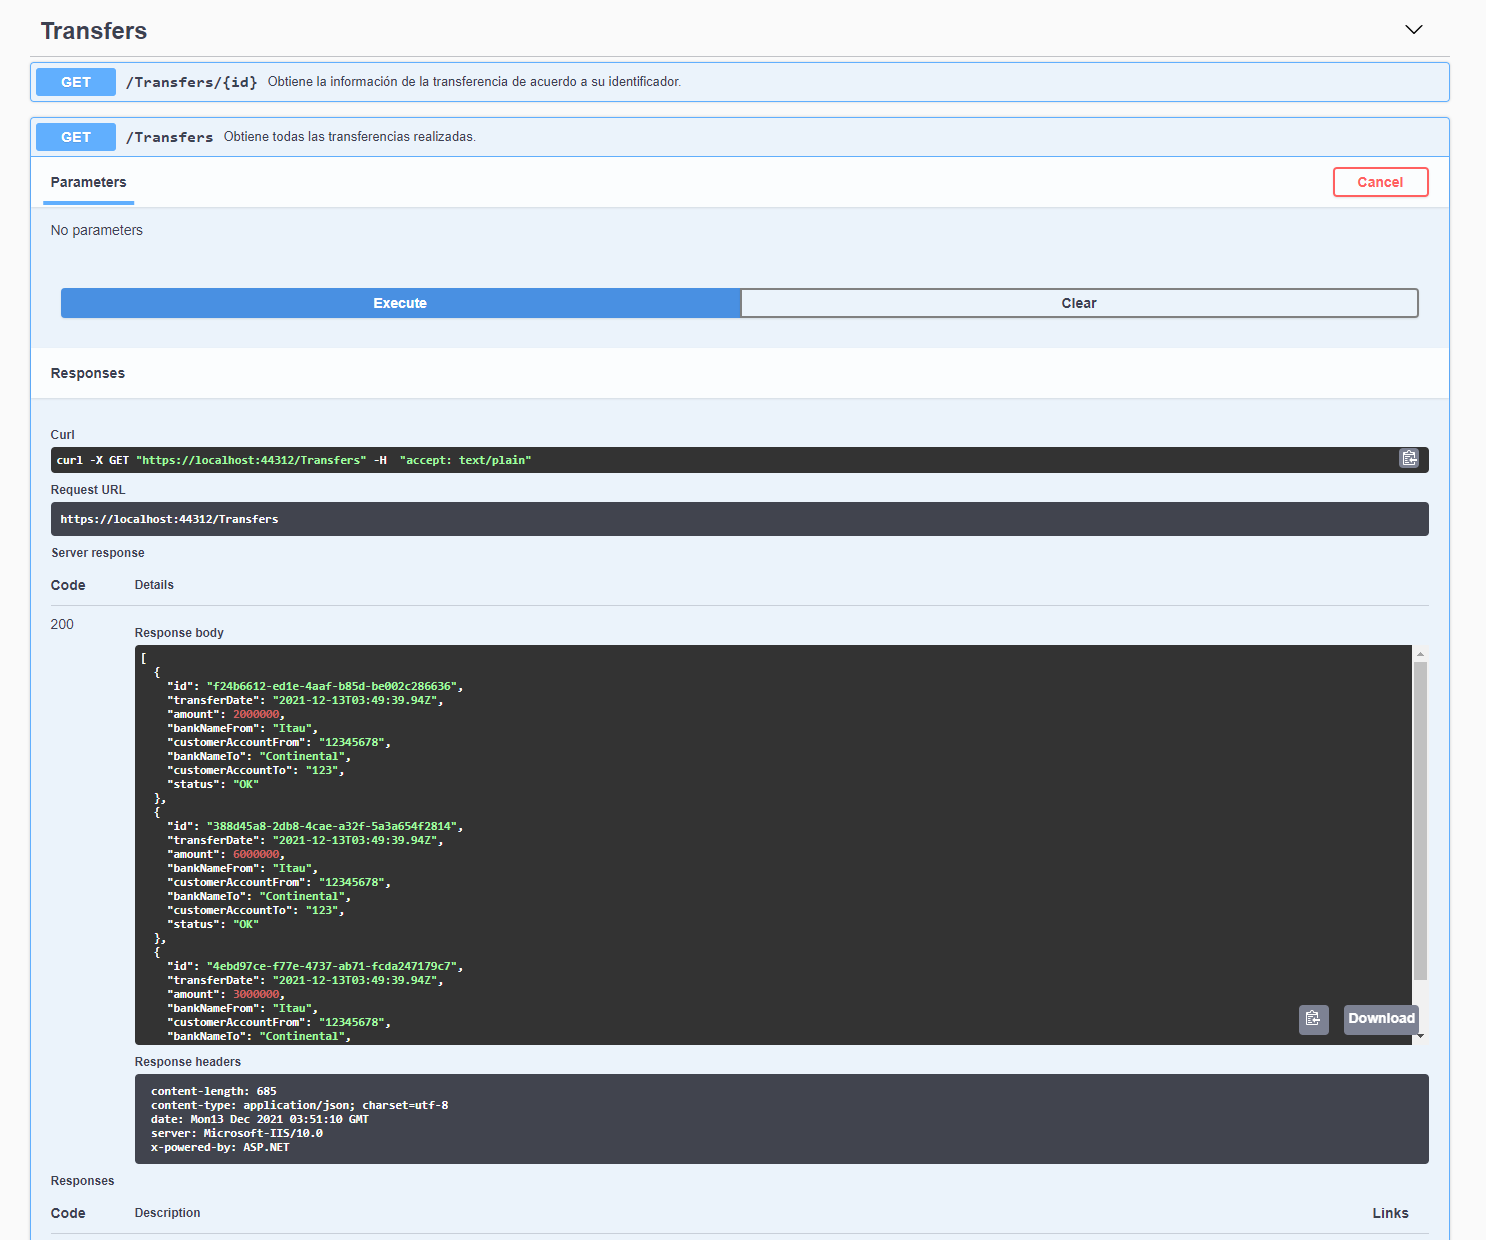Click the No parameters area

[96, 230]
